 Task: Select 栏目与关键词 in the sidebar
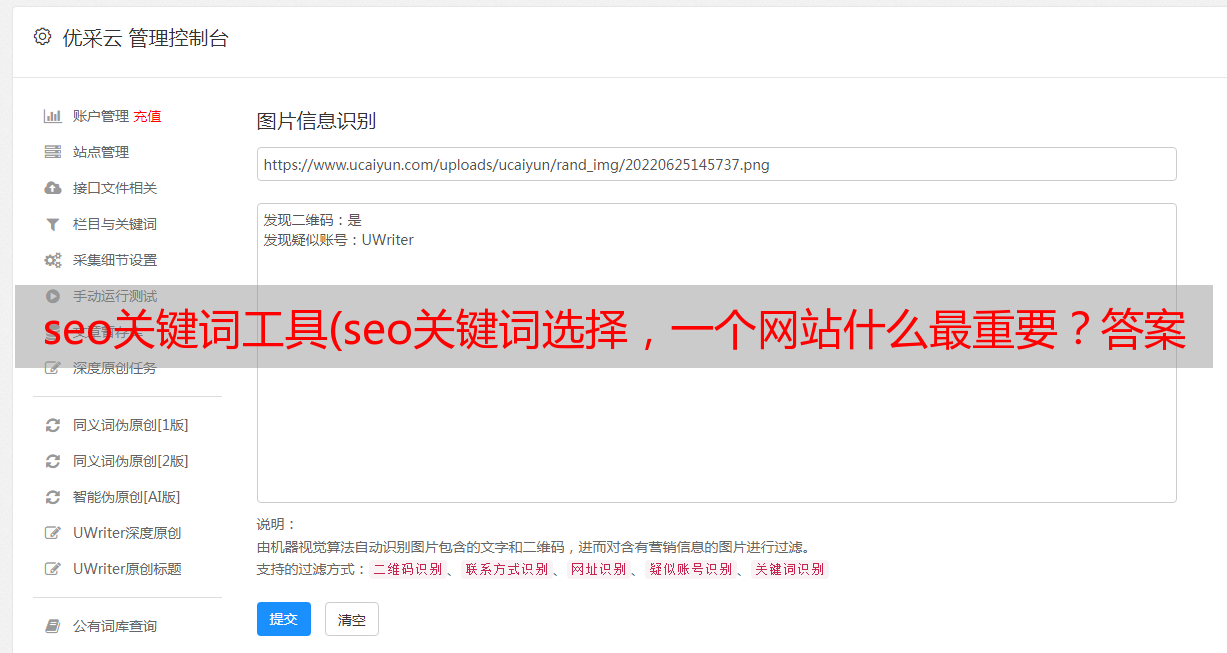coord(115,224)
